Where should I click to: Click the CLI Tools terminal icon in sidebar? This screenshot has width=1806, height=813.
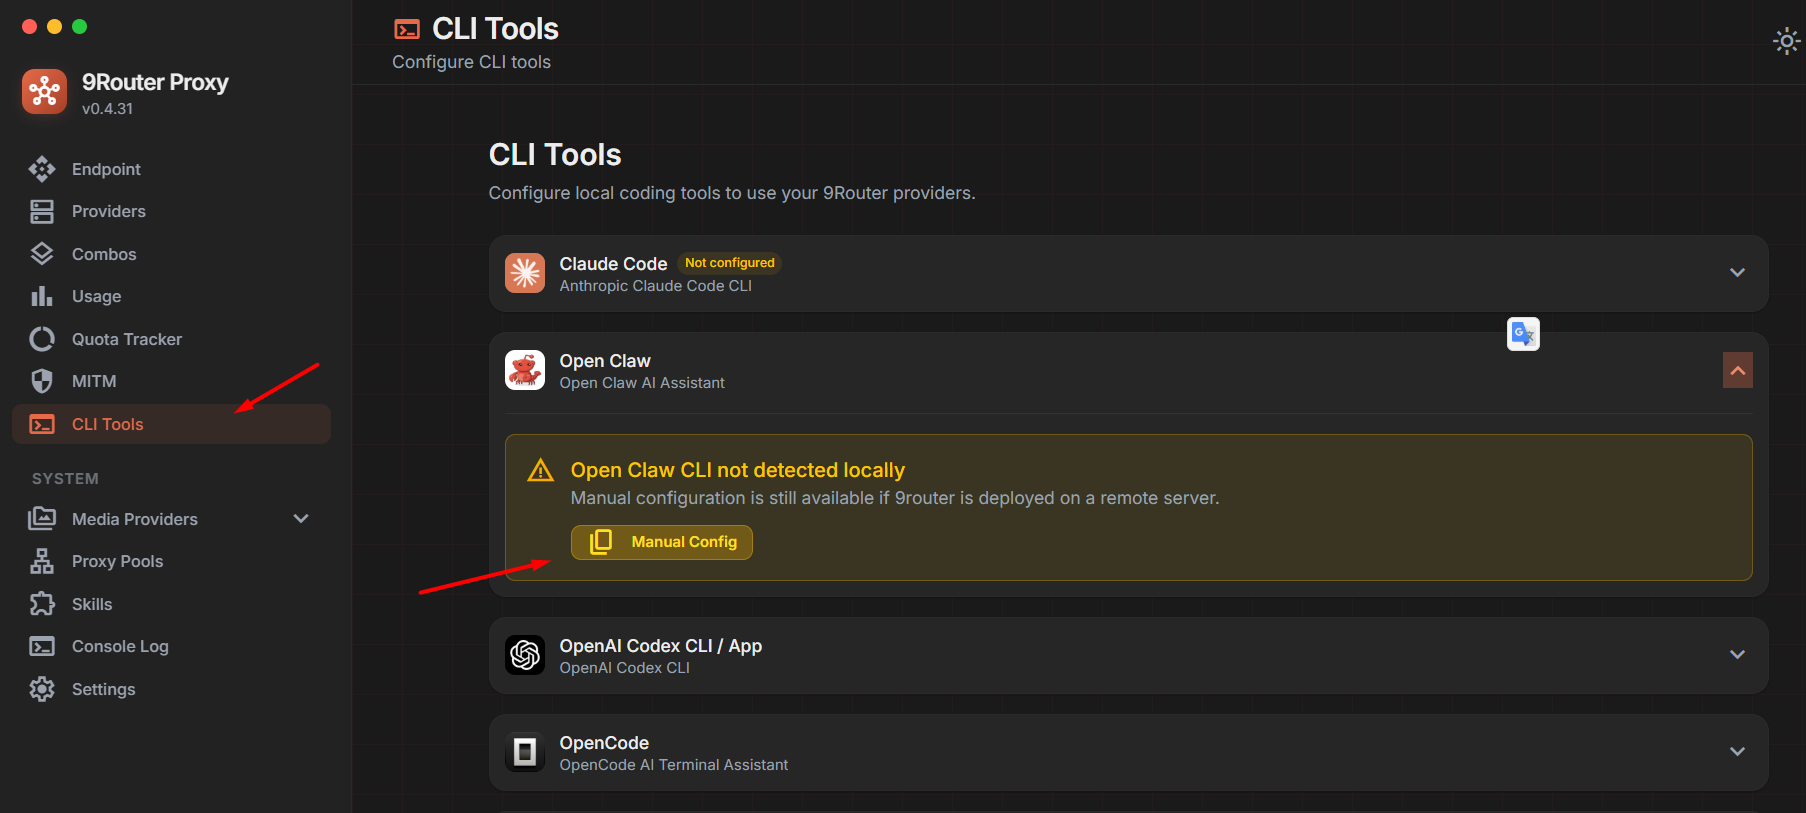pyautogui.click(x=42, y=424)
